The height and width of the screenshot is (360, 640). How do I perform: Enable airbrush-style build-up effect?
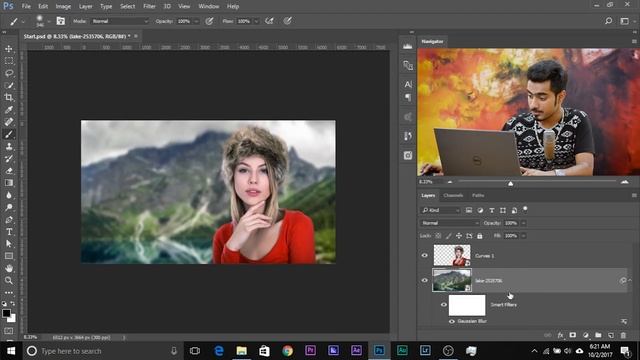tap(269, 21)
